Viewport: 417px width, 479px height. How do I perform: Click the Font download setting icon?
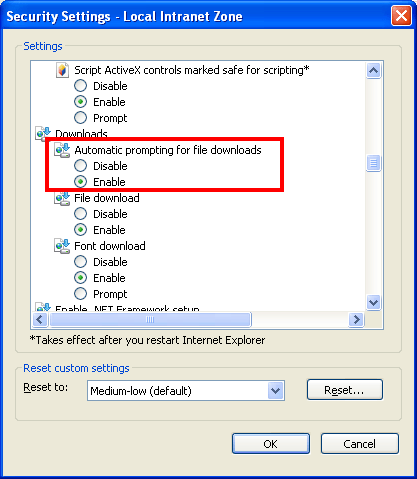tap(62, 246)
